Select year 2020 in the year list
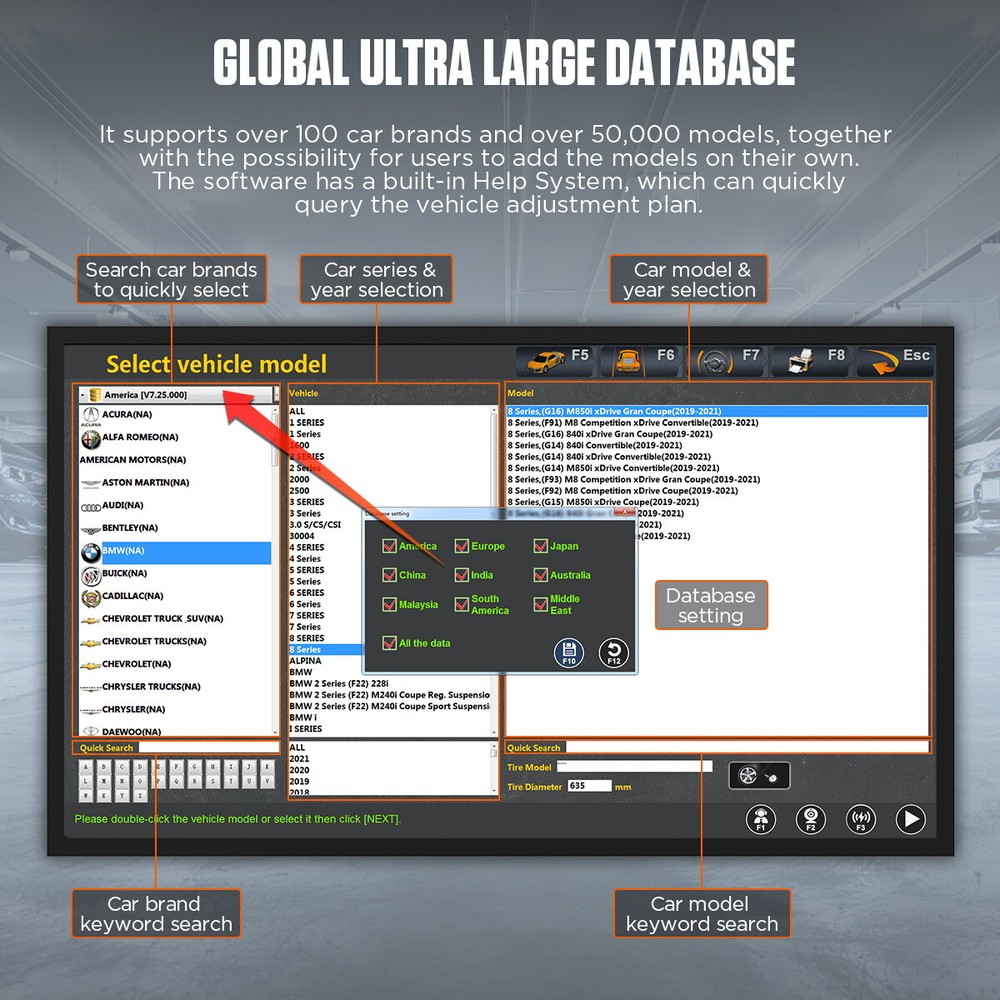Screen dimensions: 1000x1000 pyautogui.click(x=299, y=770)
